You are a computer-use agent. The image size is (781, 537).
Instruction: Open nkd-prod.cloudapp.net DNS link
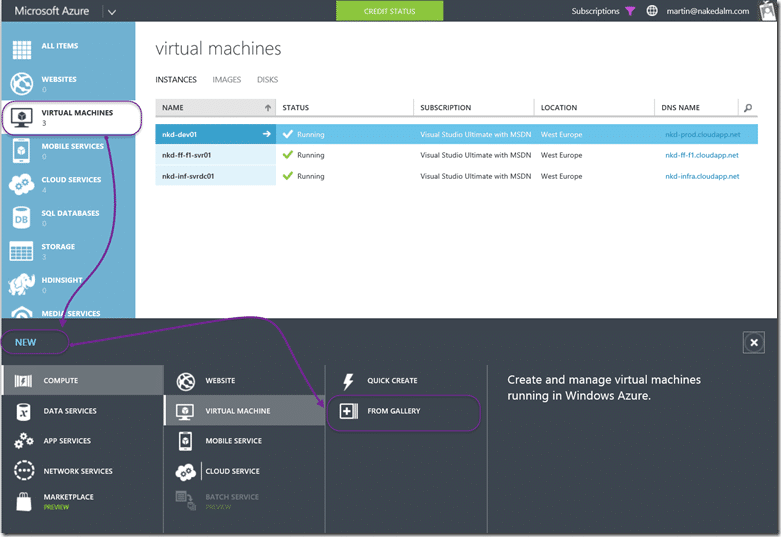[x=703, y=134]
